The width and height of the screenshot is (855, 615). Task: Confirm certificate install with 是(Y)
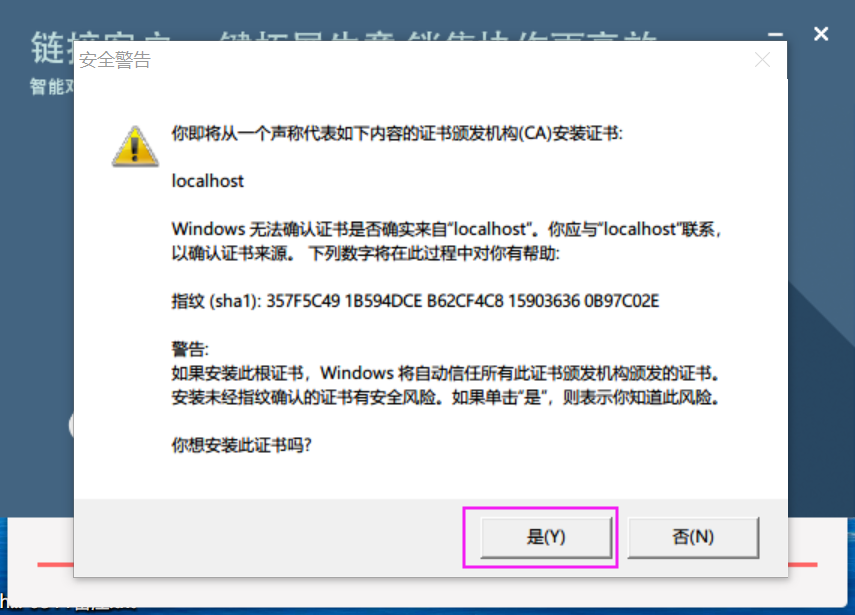[546, 537]
